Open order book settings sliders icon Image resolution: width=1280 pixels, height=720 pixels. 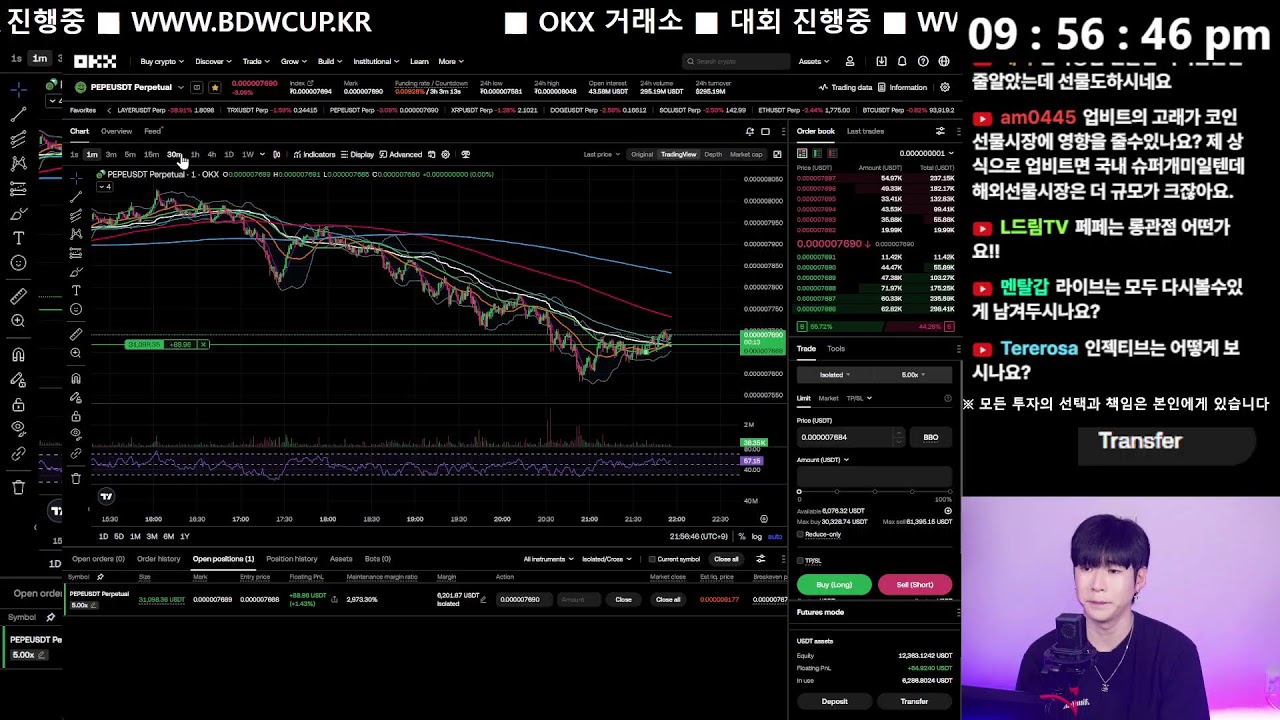coord(940,131)
